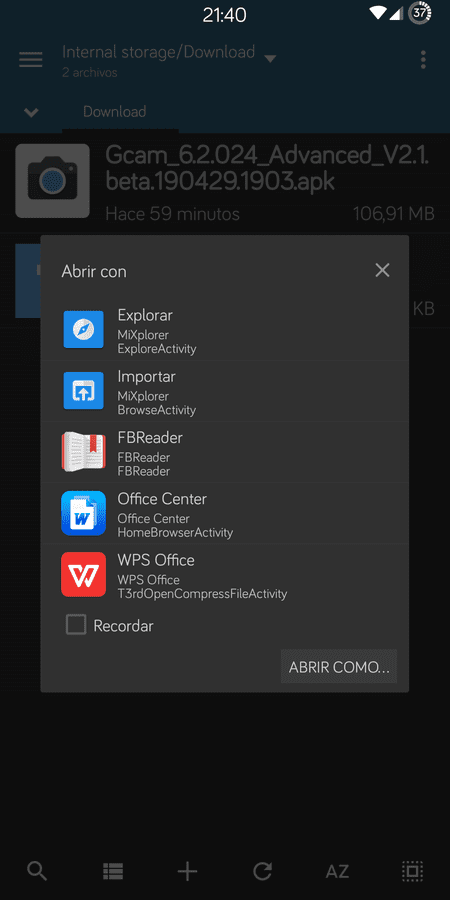Enable the Recordar checkbox

[76, 625]
